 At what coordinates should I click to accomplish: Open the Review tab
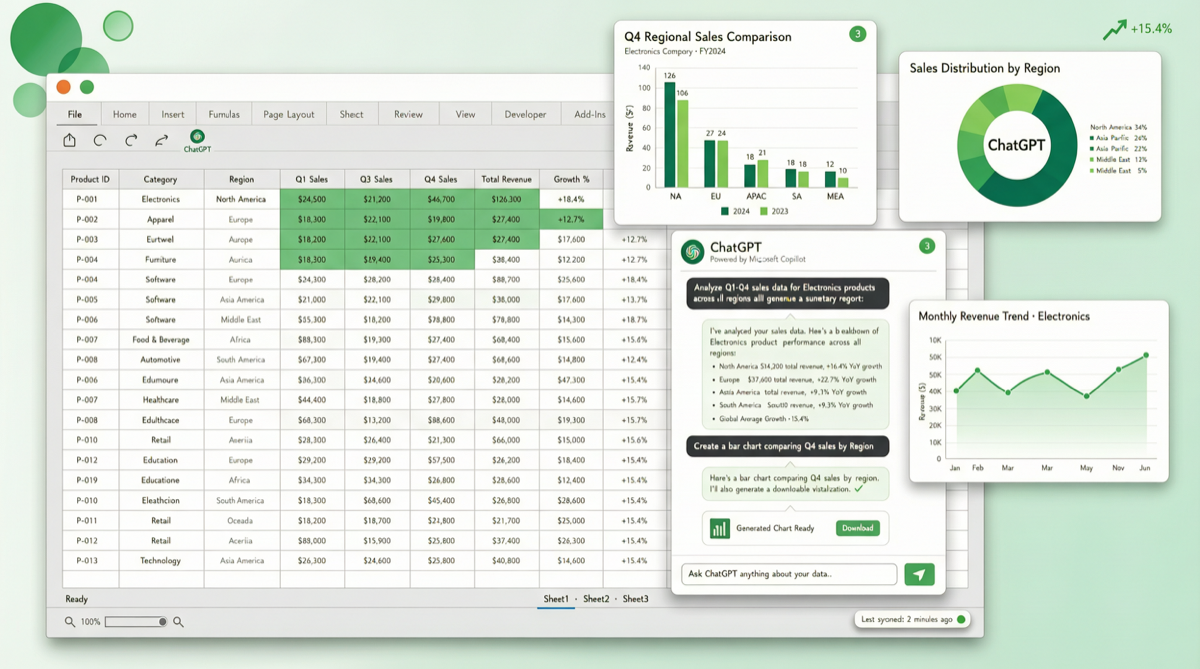408,114
